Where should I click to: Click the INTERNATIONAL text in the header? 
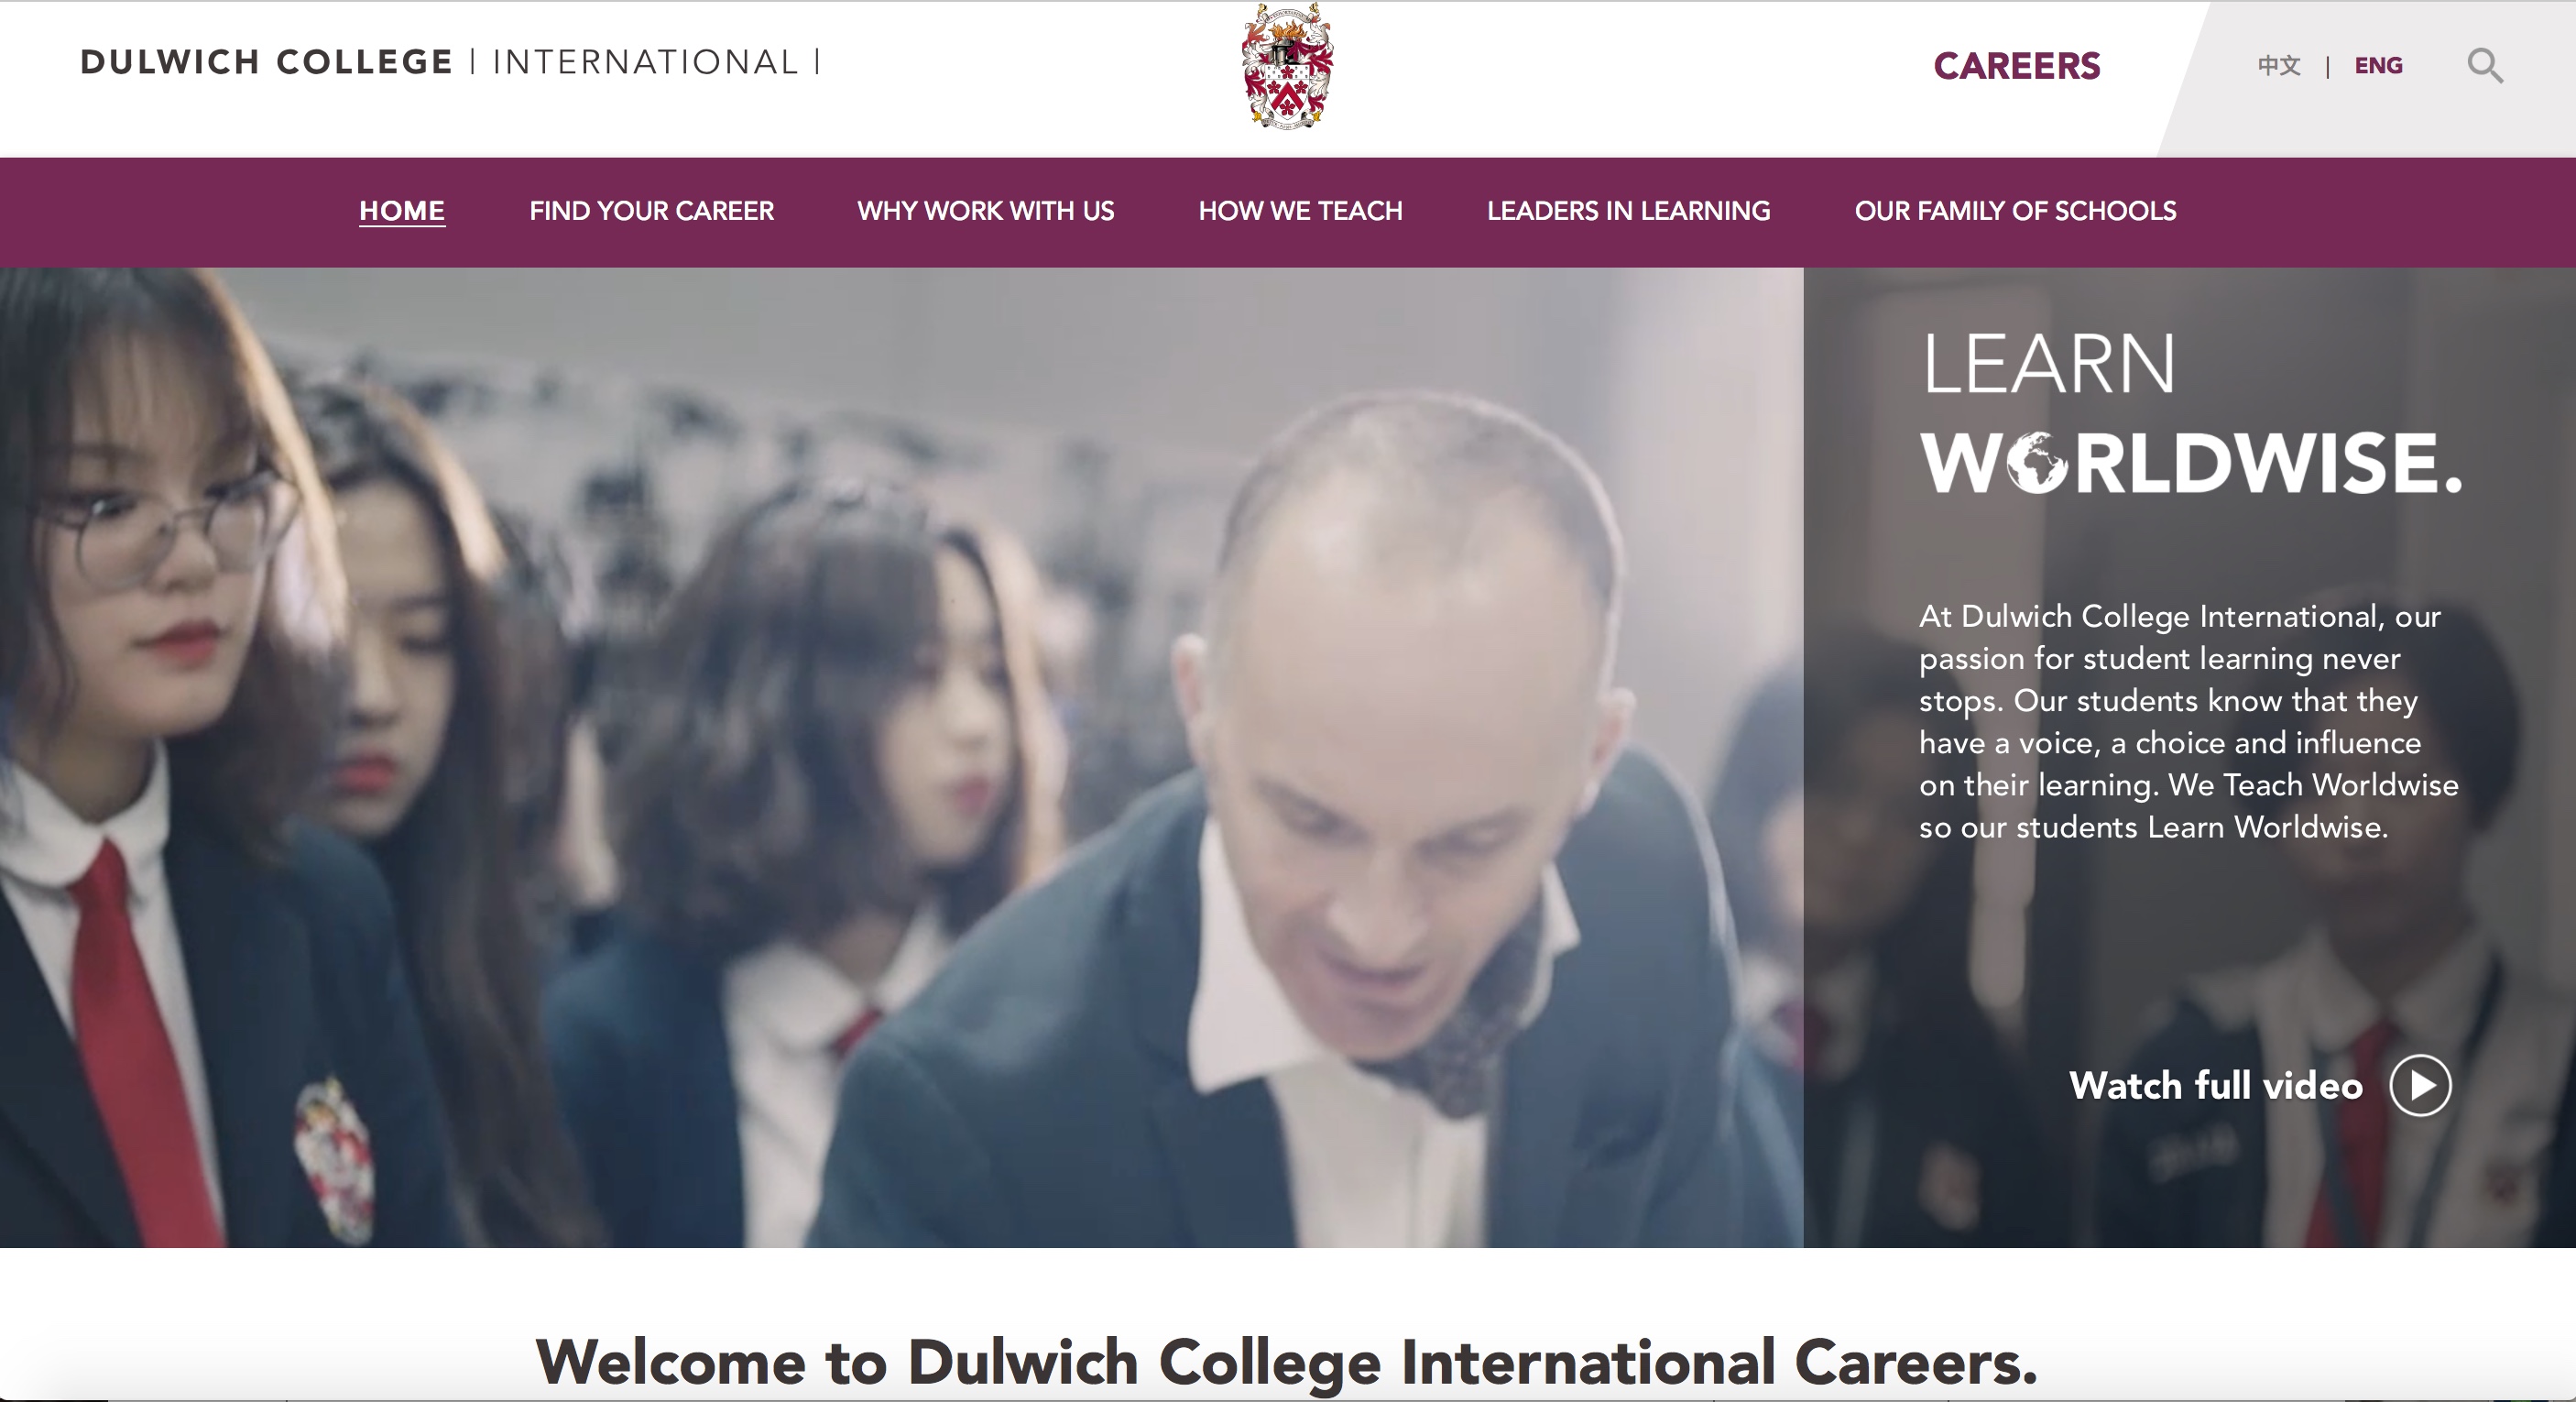click(646, 62)
